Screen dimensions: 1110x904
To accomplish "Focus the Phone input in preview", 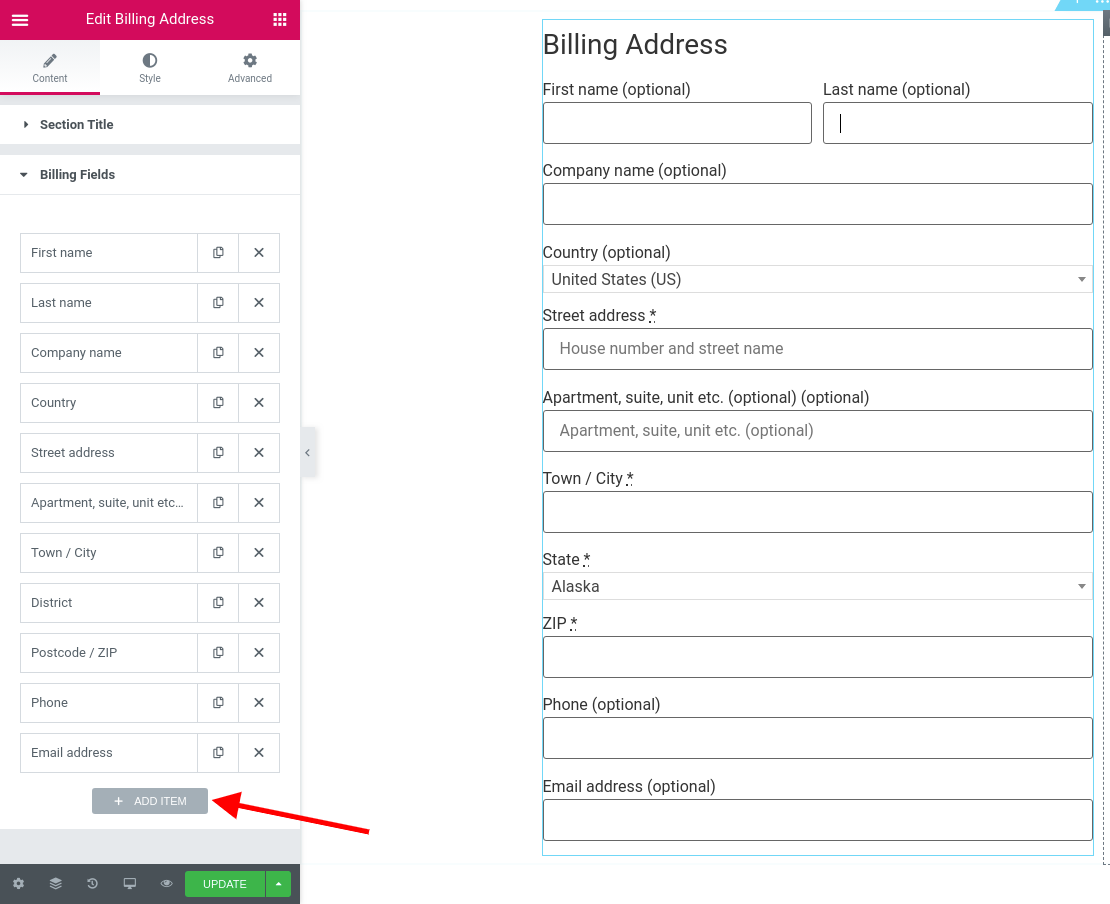I will coord(818,738).
